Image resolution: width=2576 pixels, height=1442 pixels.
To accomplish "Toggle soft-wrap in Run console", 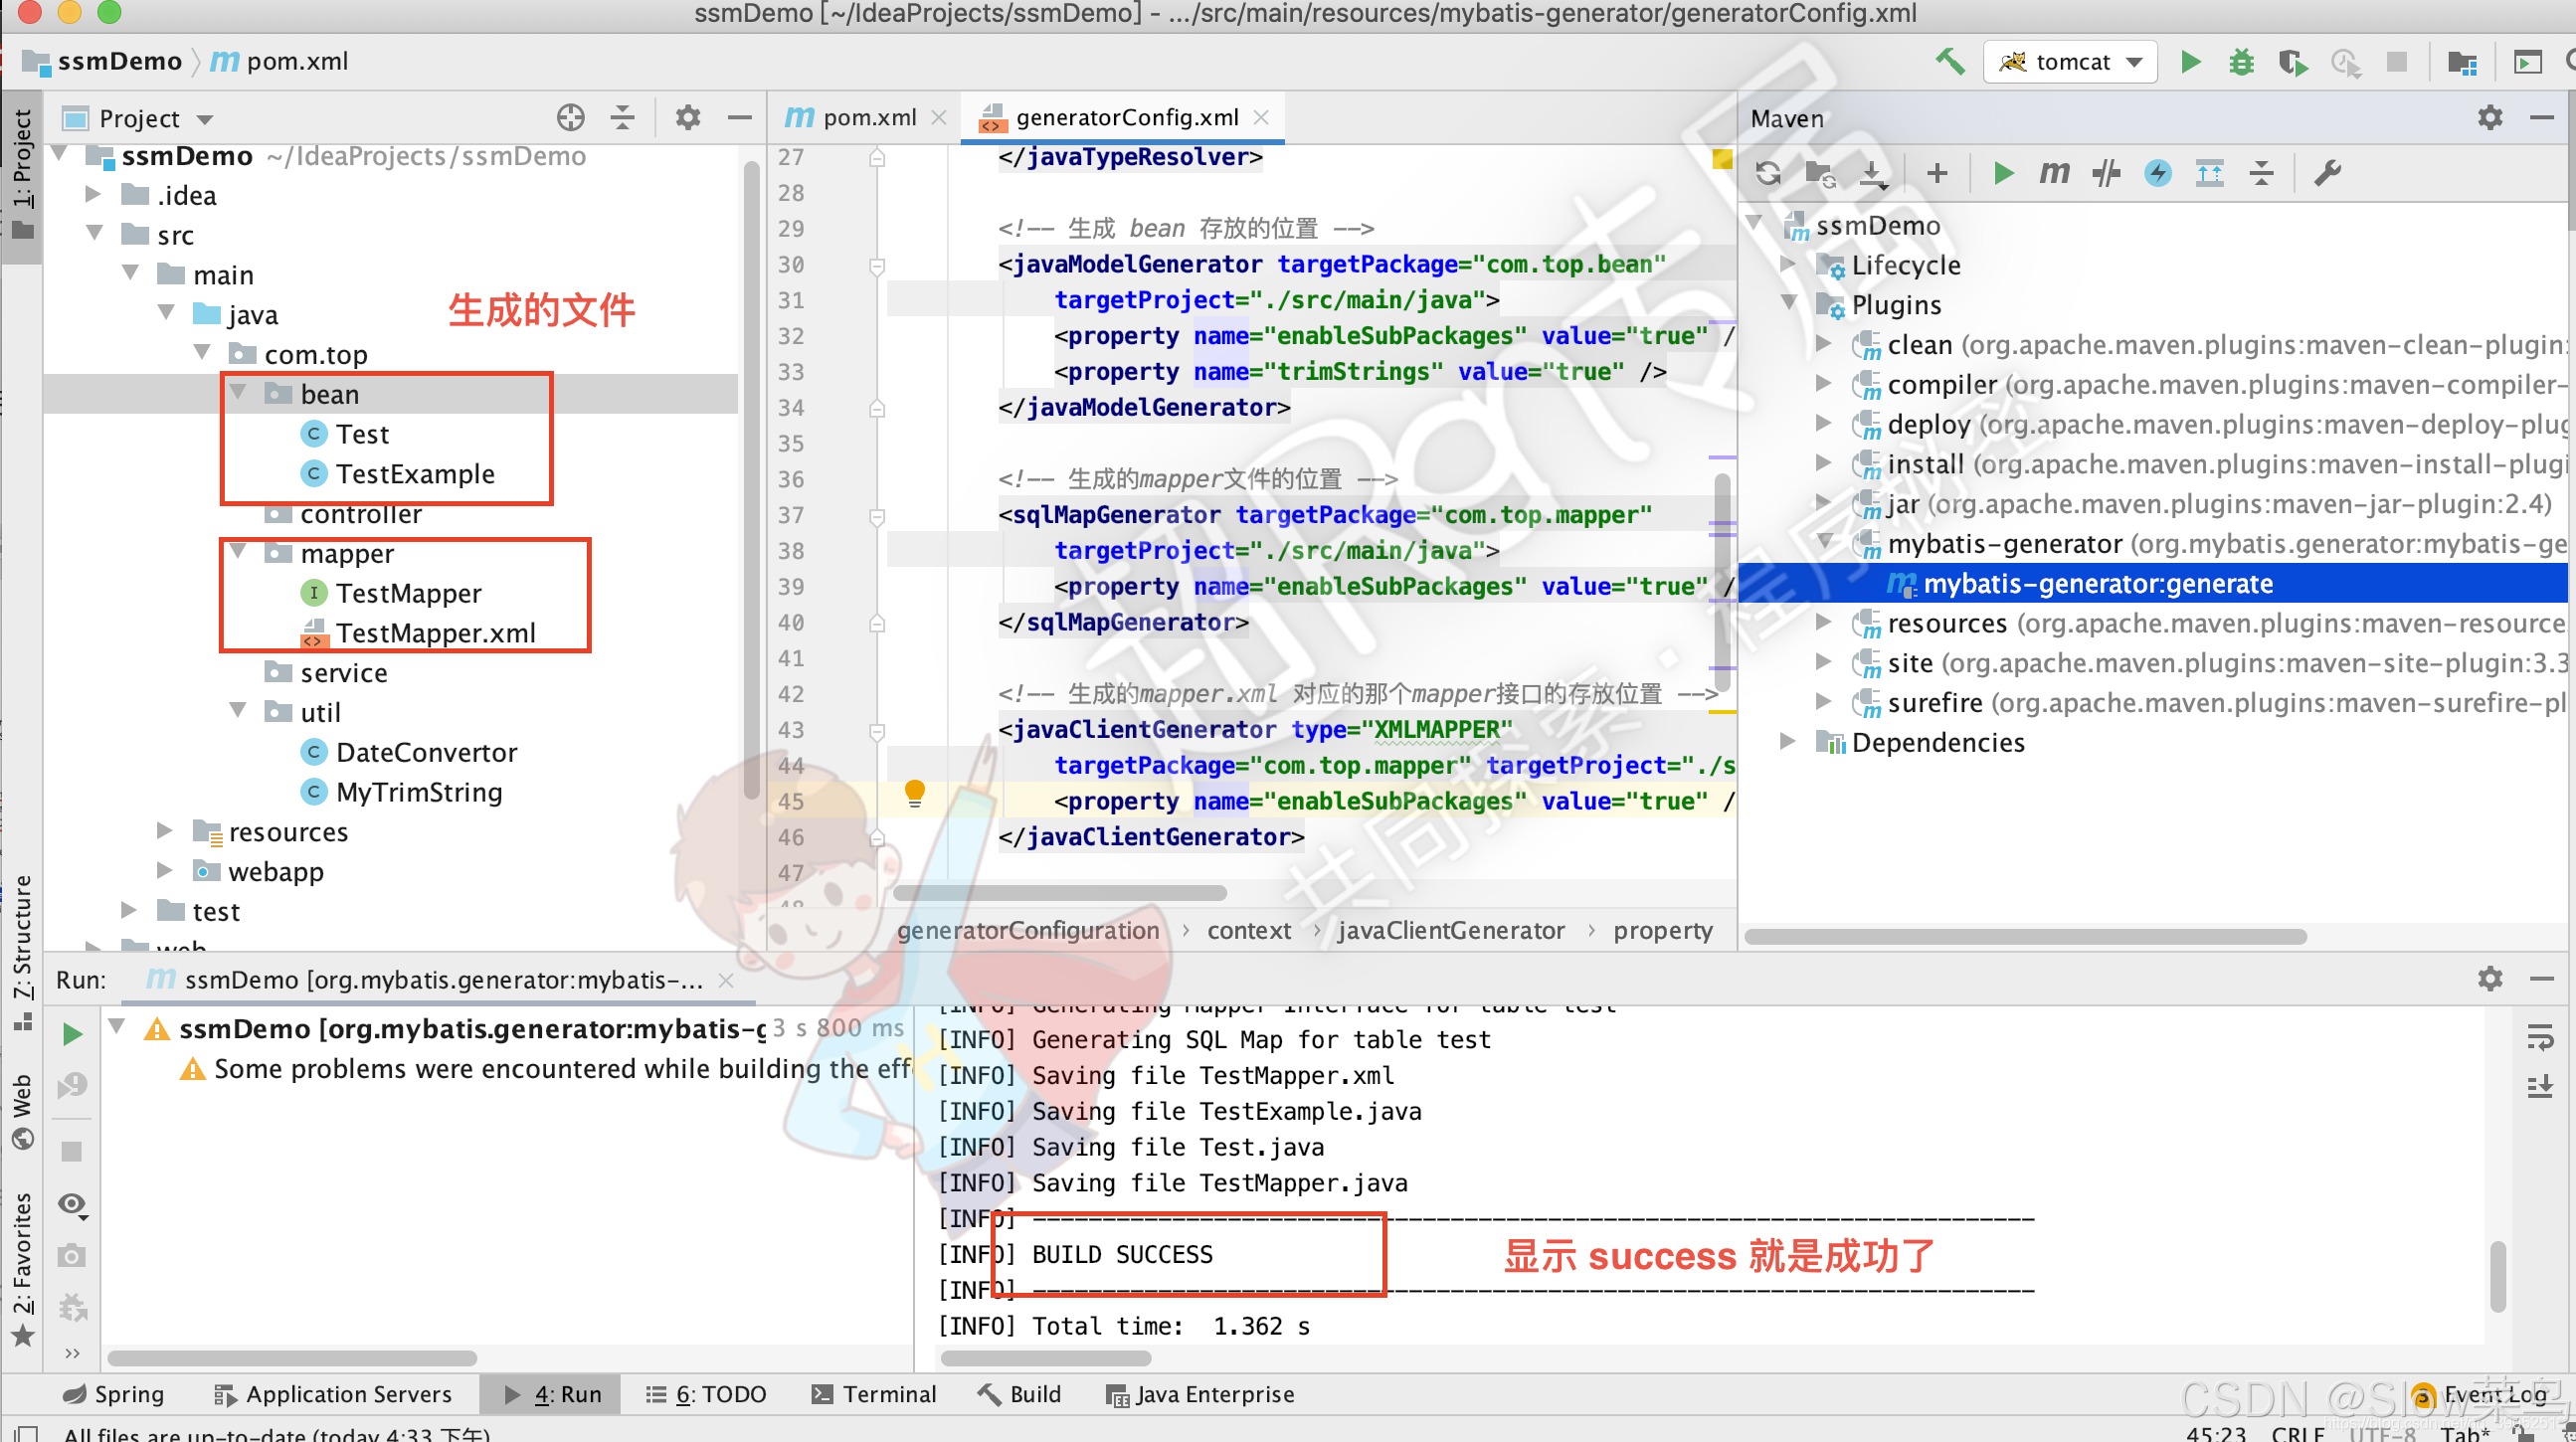I will 2540,1037.
